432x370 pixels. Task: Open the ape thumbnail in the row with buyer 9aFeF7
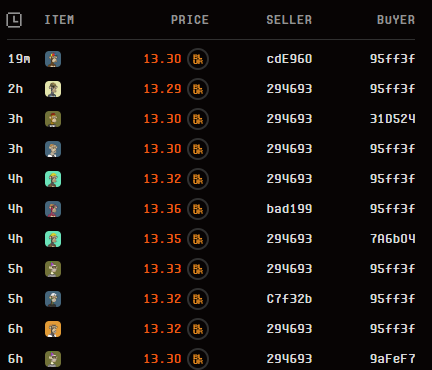click(53, 359)
